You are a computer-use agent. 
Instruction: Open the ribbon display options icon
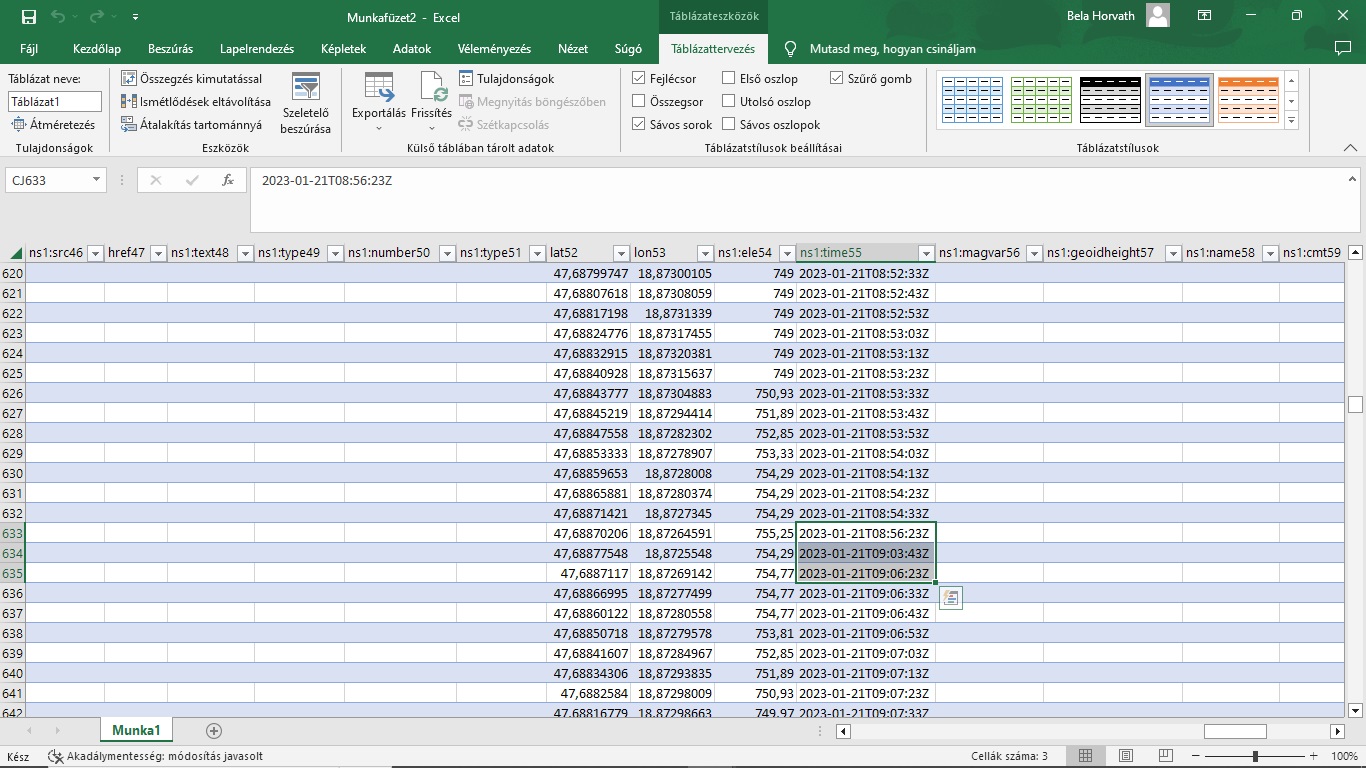(x=1205, y=15)
